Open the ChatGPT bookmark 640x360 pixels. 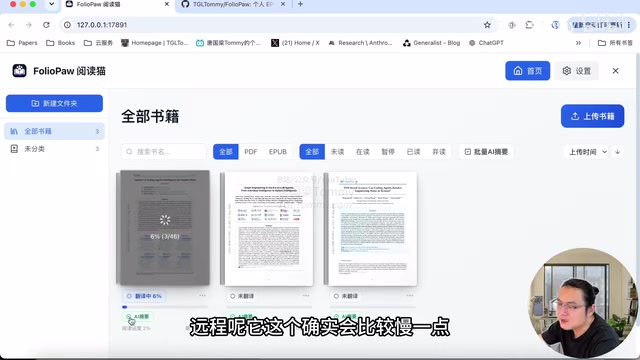(486, 43)
